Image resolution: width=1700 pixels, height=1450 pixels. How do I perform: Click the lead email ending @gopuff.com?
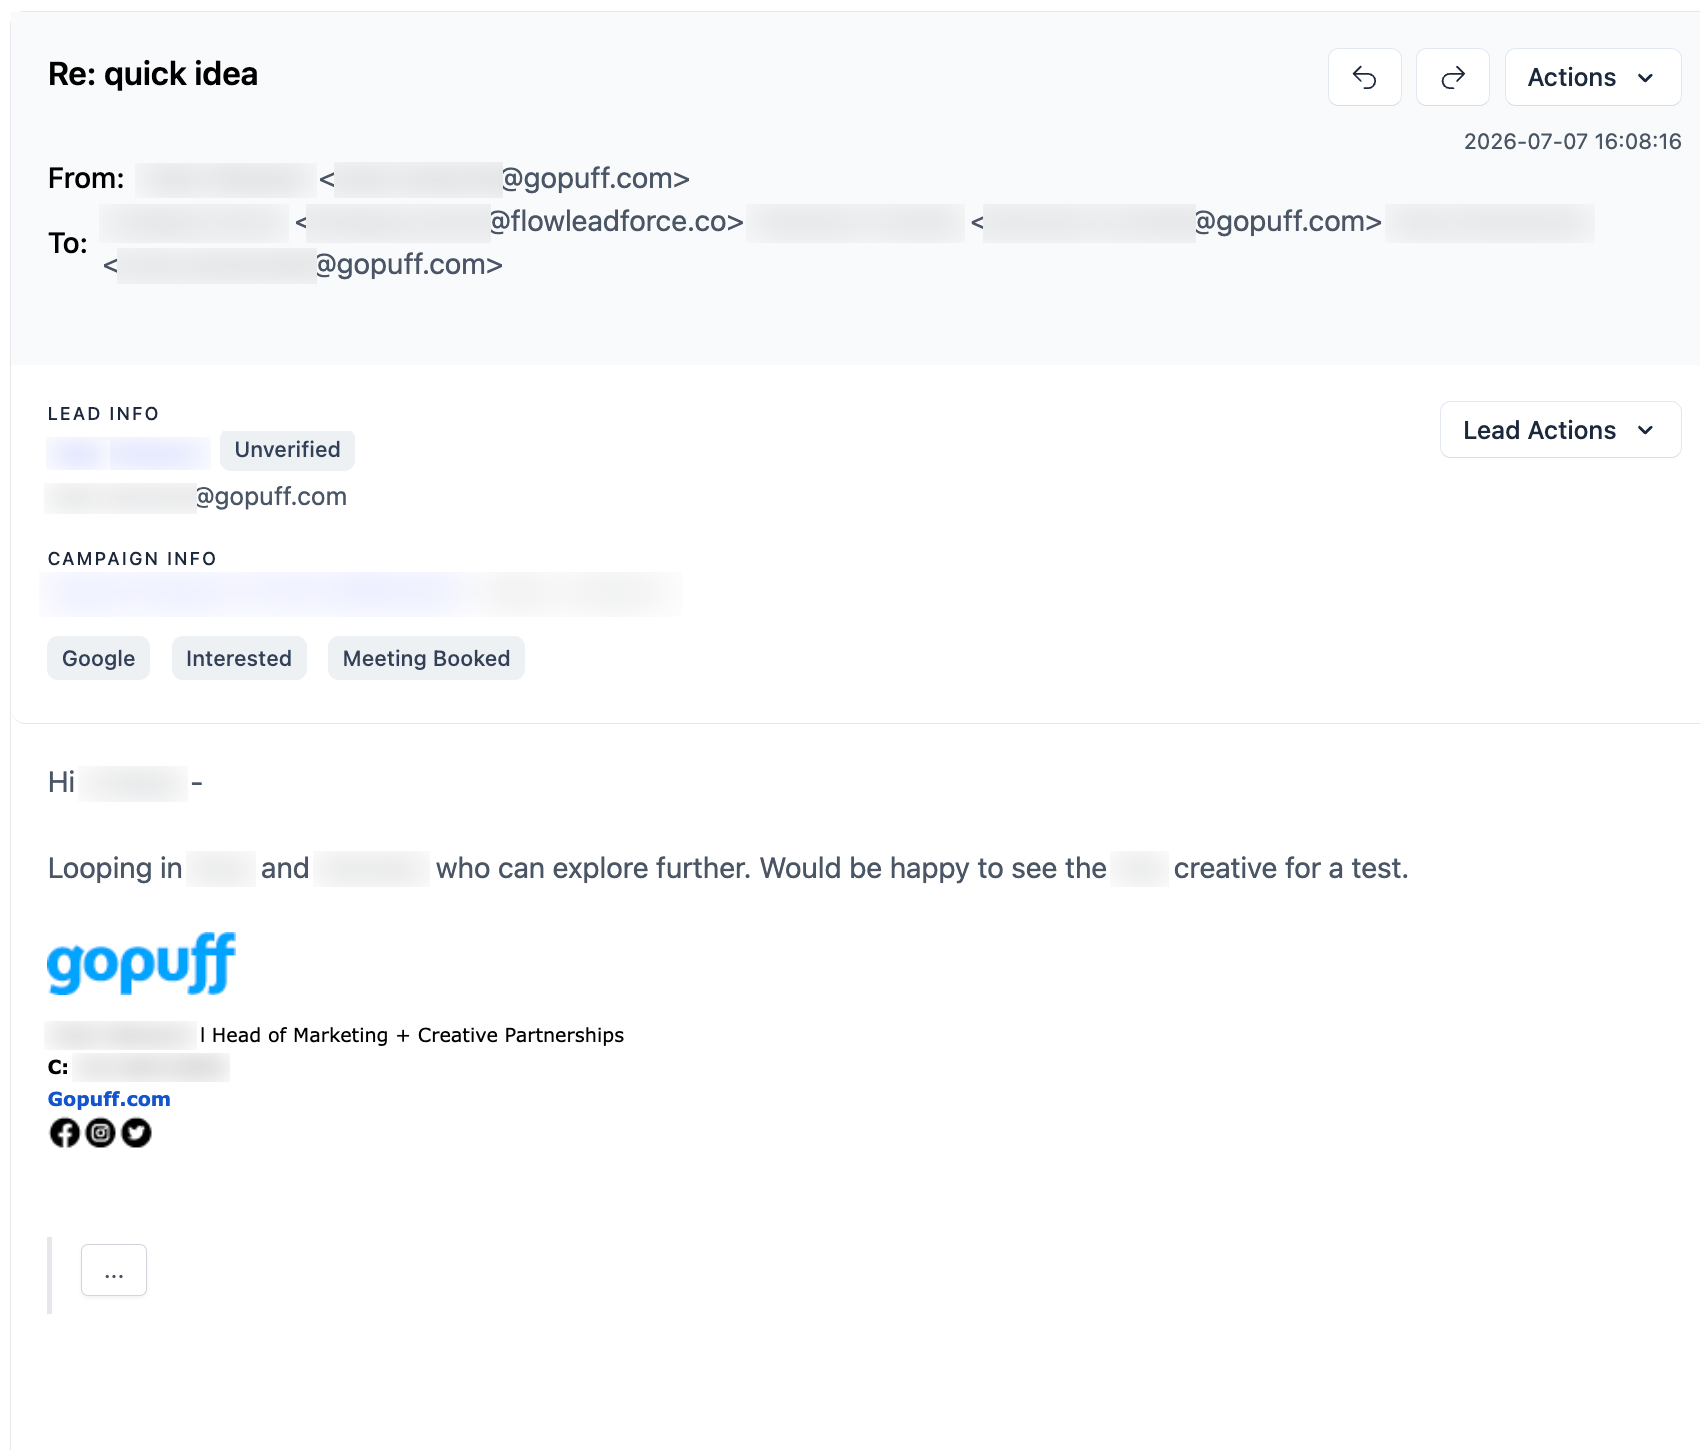197,497
